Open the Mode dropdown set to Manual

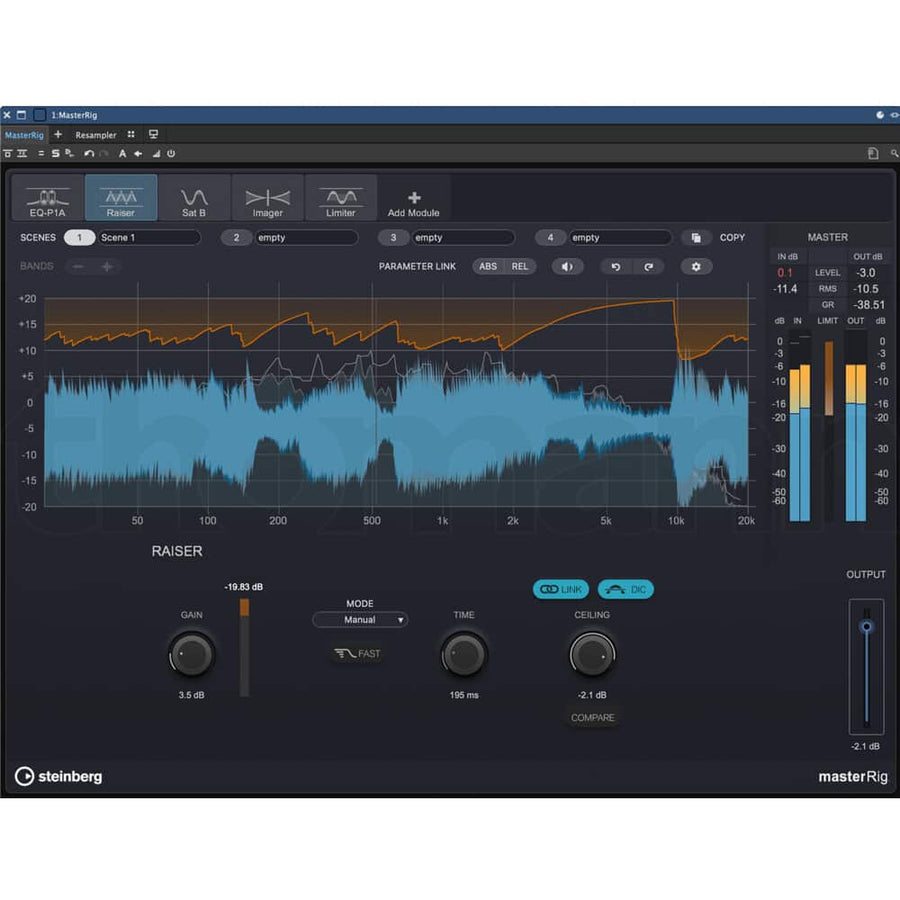[x=360, y=620]
